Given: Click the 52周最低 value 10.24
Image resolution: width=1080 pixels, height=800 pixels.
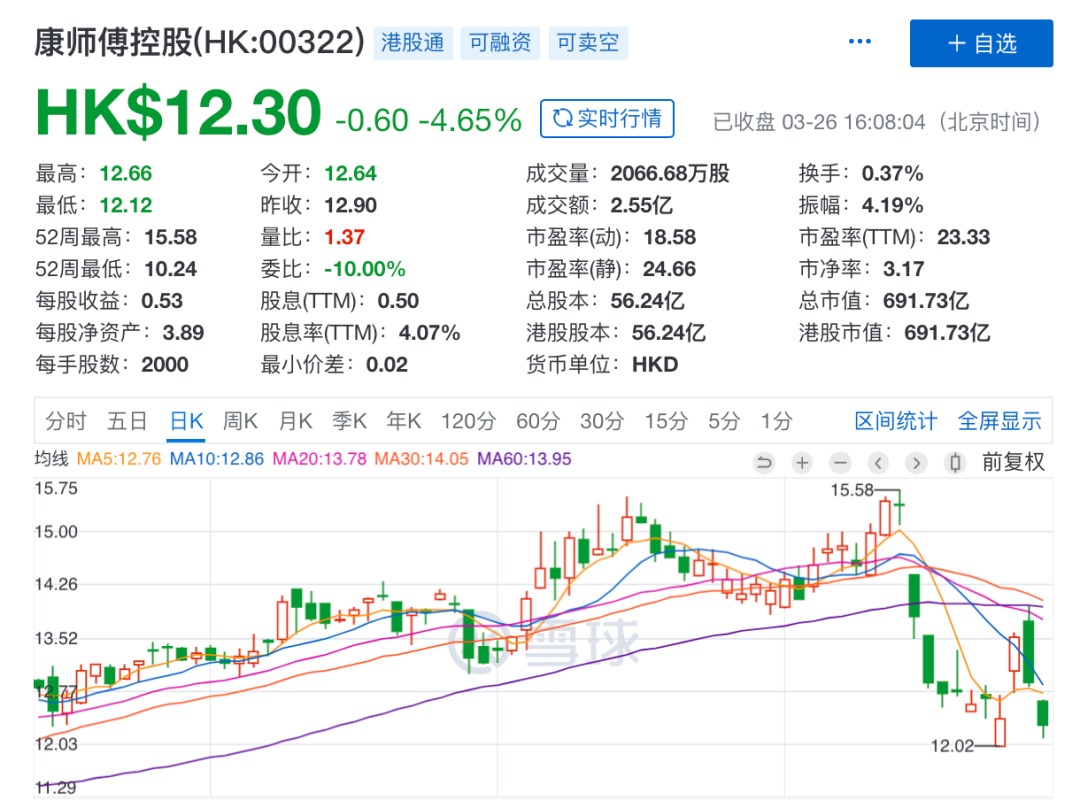Looking at the screenshot, I should tap(170, 269).
